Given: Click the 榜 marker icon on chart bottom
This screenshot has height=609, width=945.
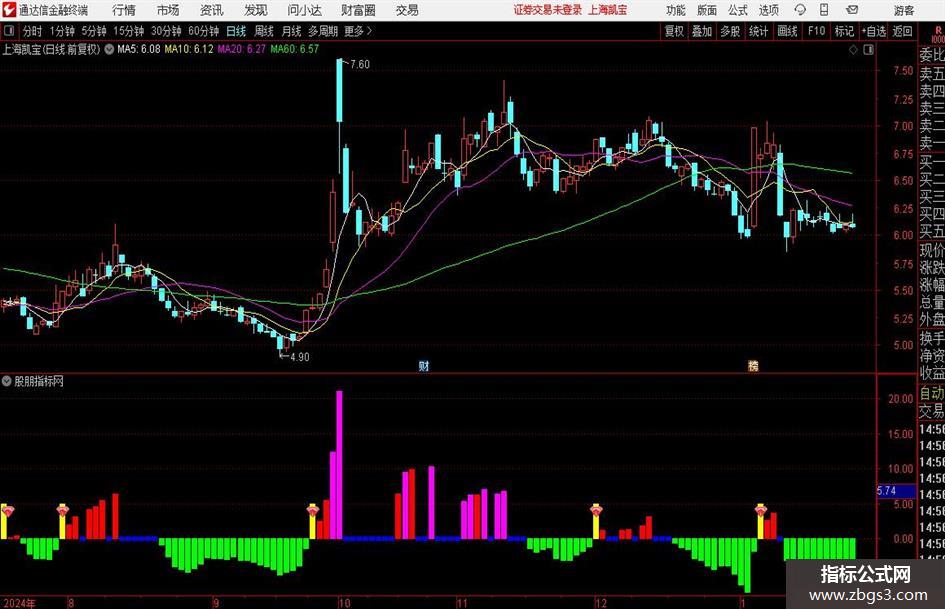Looking at the screenshot, I should pyautogui.click(x=753, y=365).
